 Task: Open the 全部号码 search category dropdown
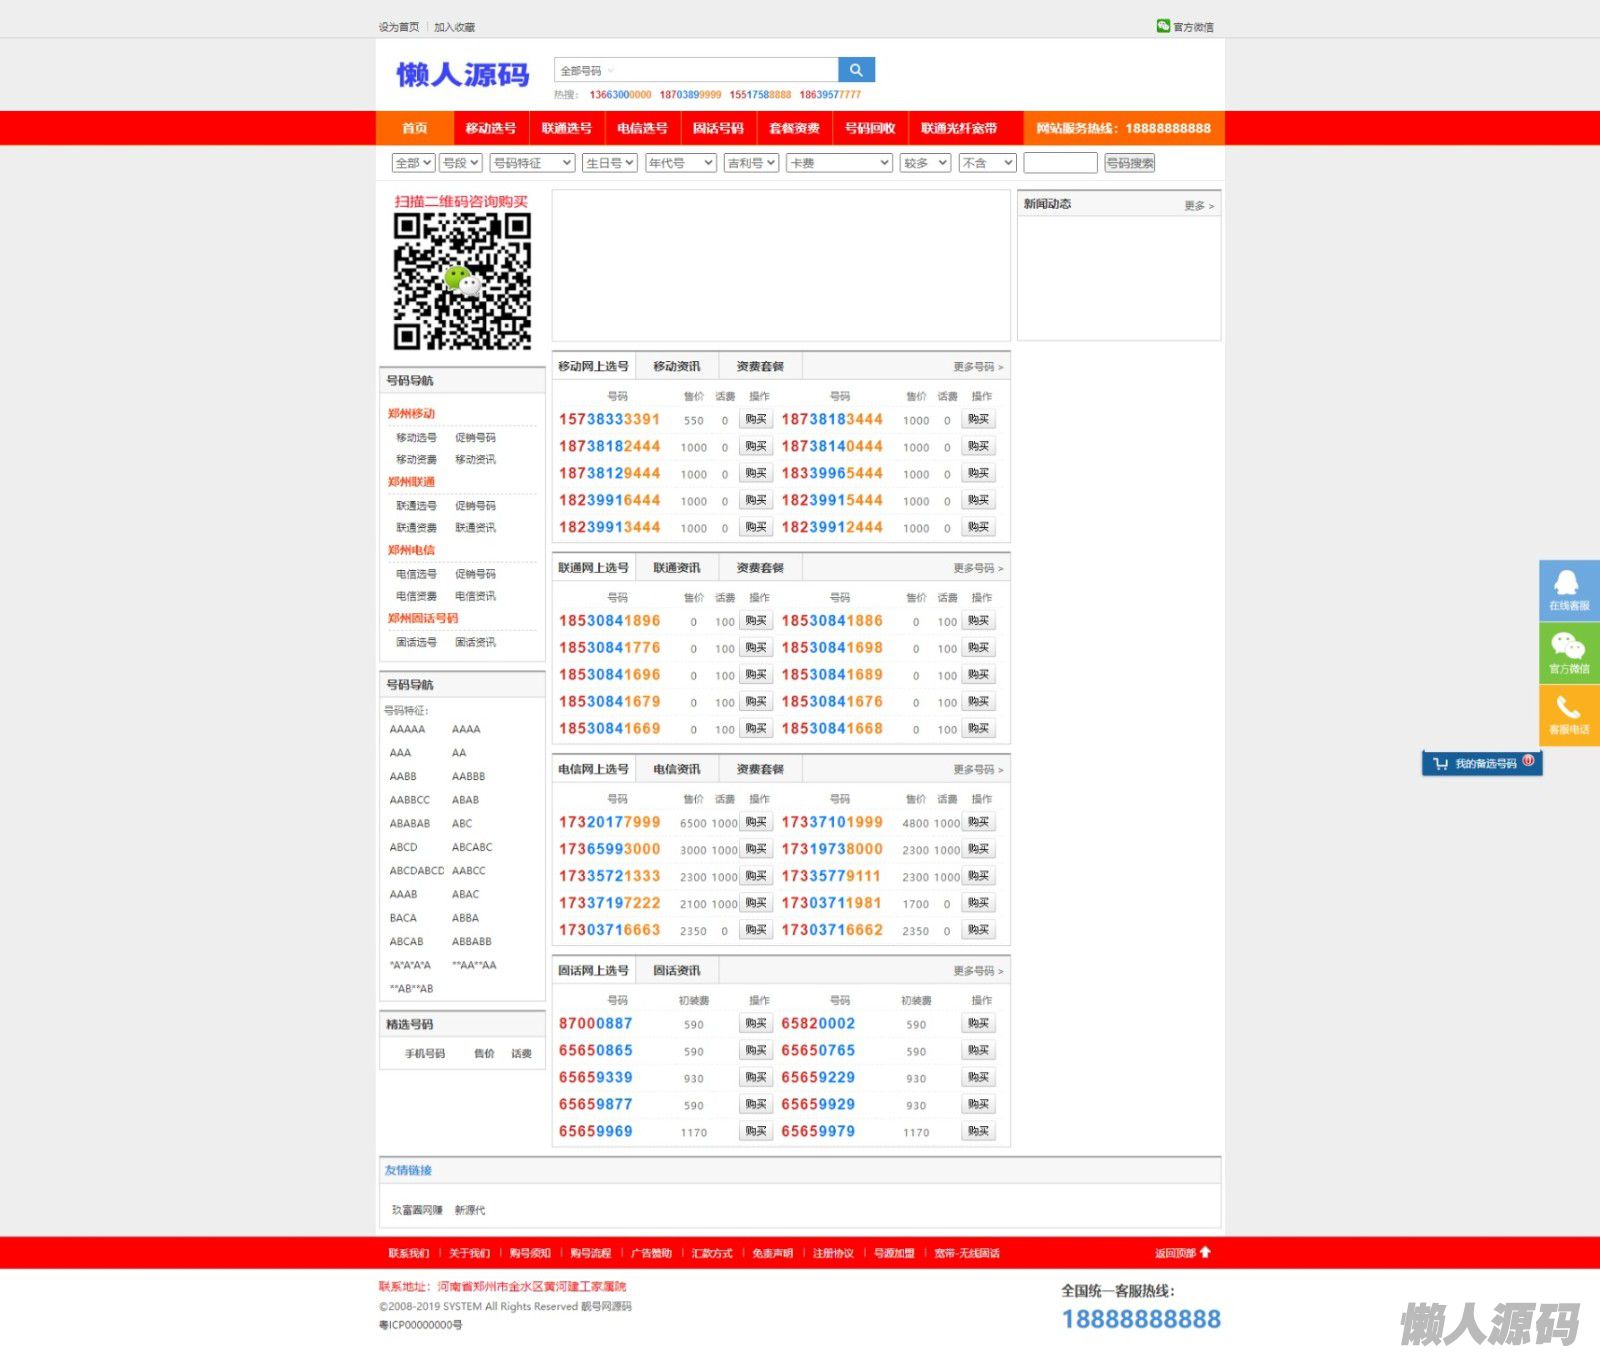click(x=587, y=71)
